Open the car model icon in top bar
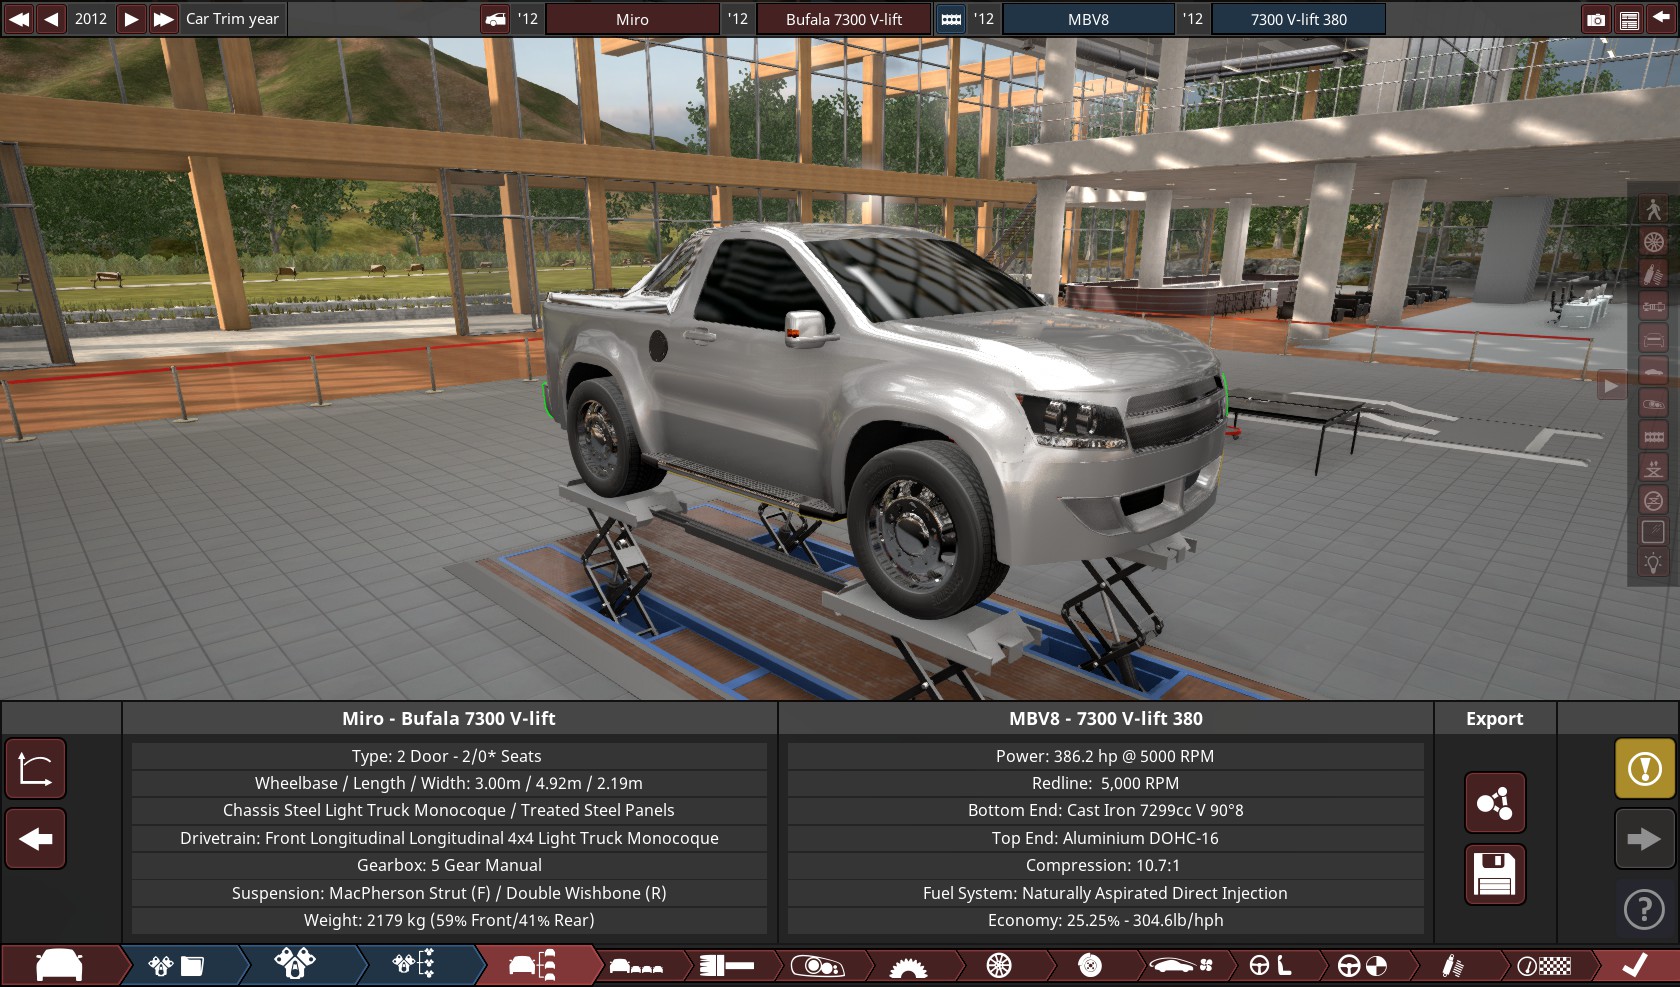Image resolution: width=1680 pixels, height=987 pixels. [496, 19]
